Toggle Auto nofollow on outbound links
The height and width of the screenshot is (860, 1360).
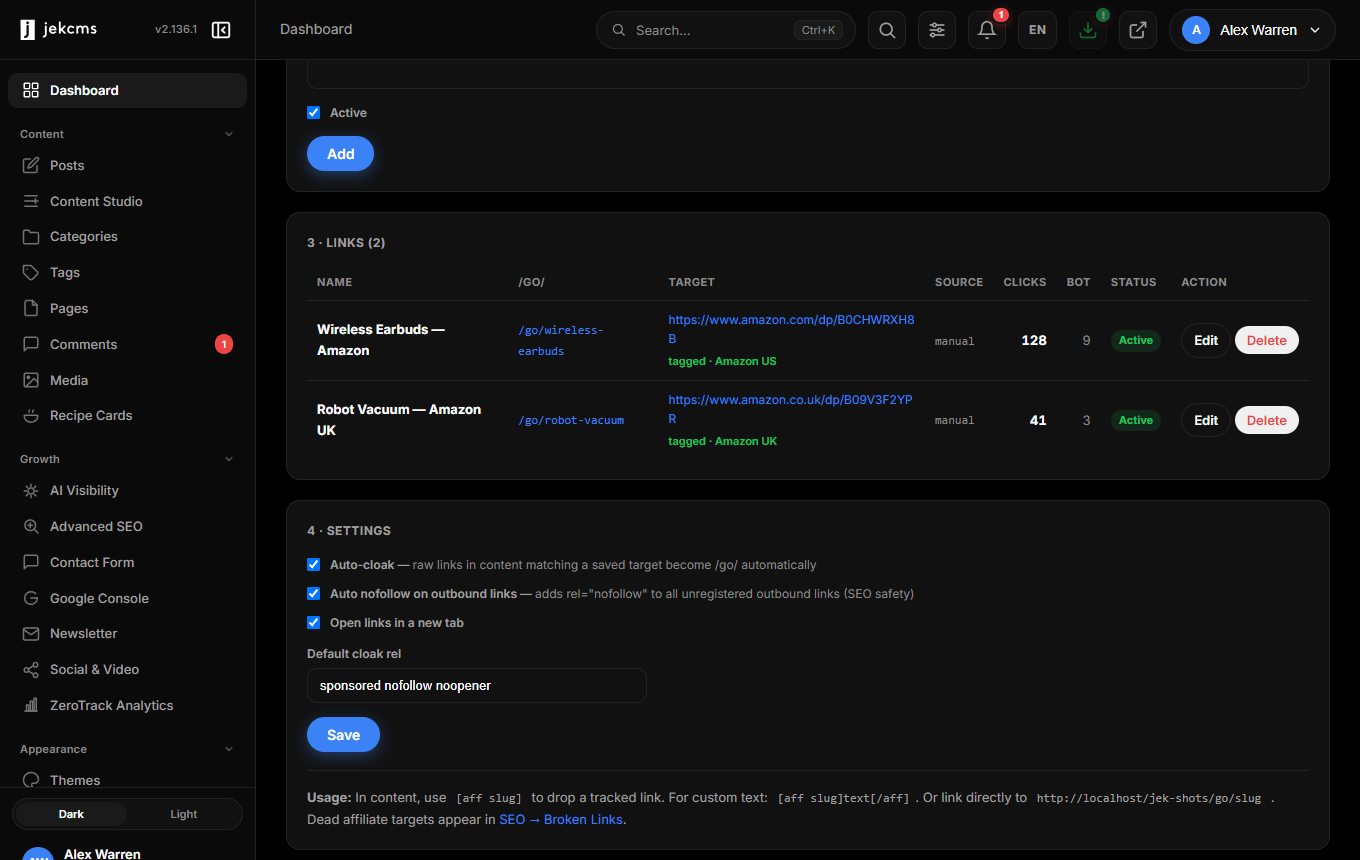click(314, 594)
